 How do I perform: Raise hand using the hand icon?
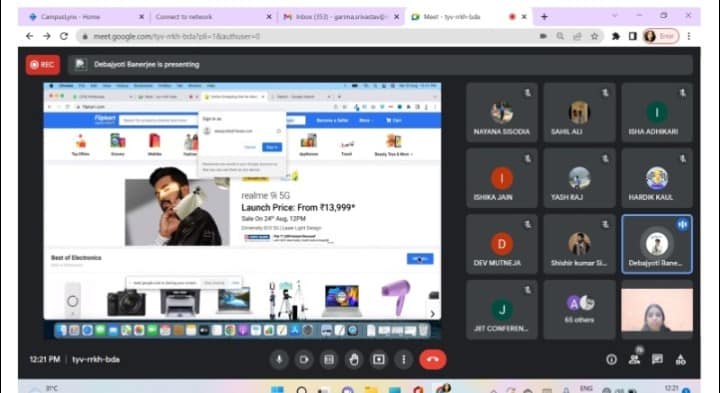point(354,359)
